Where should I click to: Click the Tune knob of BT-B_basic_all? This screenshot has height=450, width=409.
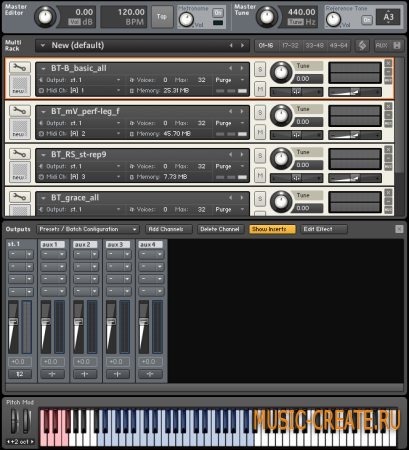point(281,72)
